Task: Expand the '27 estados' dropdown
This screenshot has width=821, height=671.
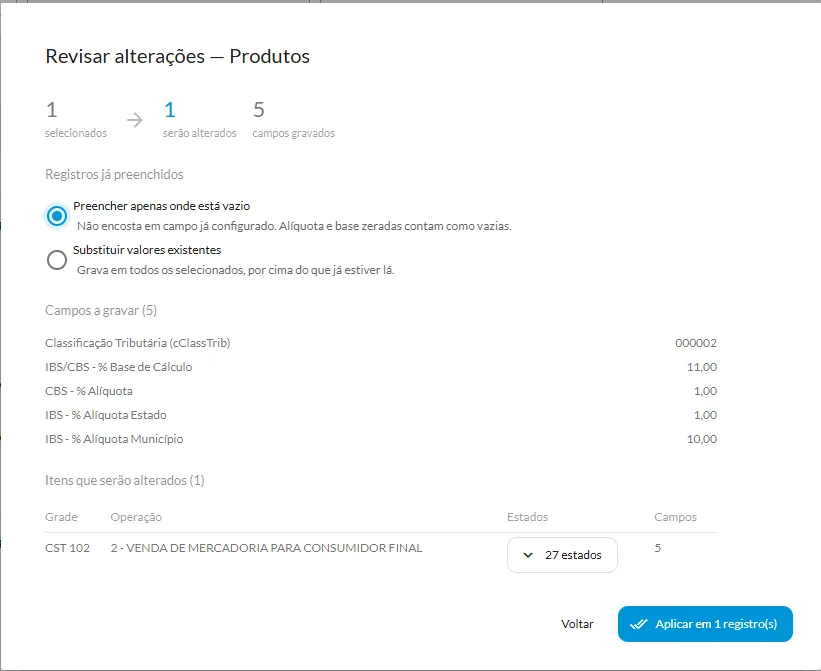Action: pos(562,555)
